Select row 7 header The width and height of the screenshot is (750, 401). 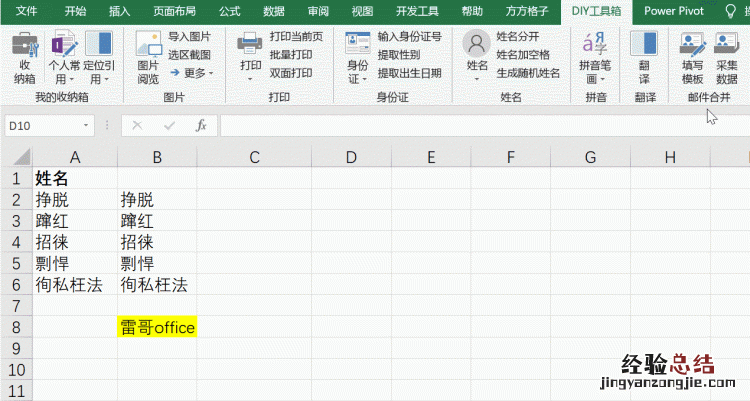17,306
